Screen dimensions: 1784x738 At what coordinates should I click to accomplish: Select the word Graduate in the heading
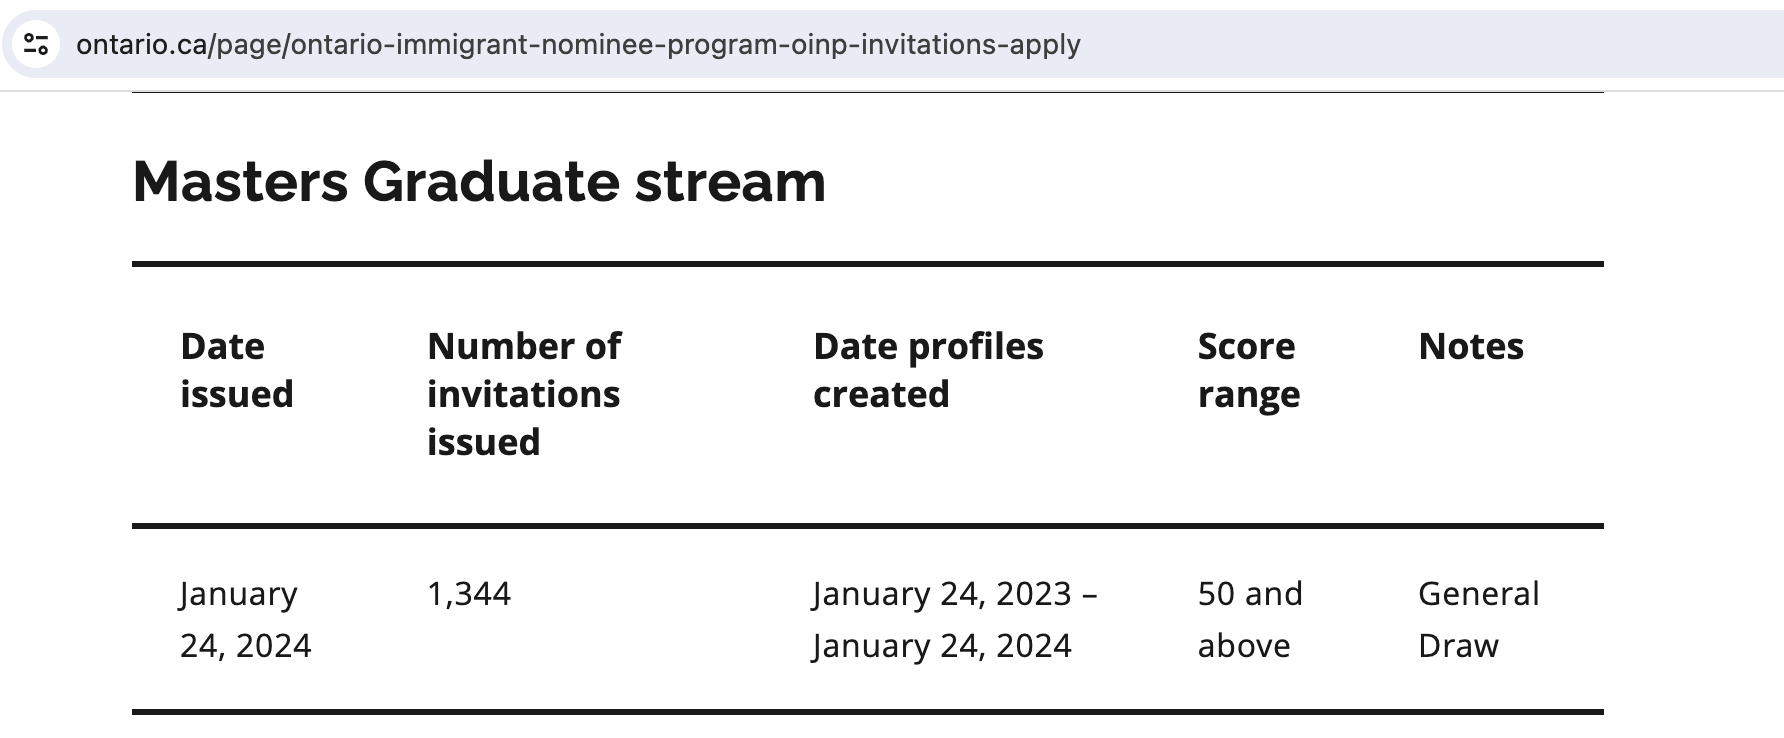[492, 182]
